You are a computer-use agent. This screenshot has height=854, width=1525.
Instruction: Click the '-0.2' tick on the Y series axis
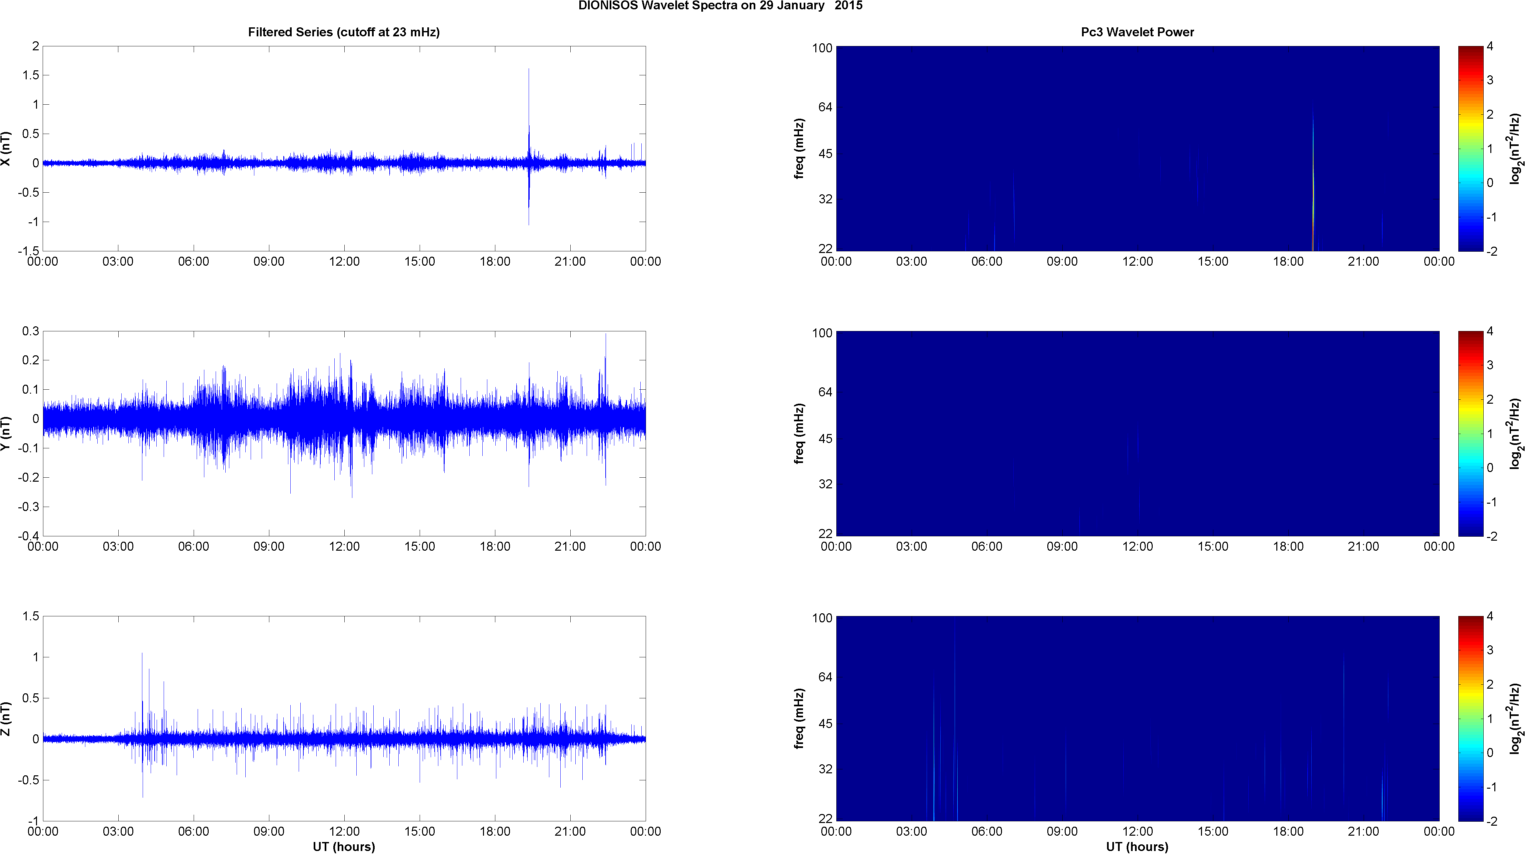pos(28,478)
